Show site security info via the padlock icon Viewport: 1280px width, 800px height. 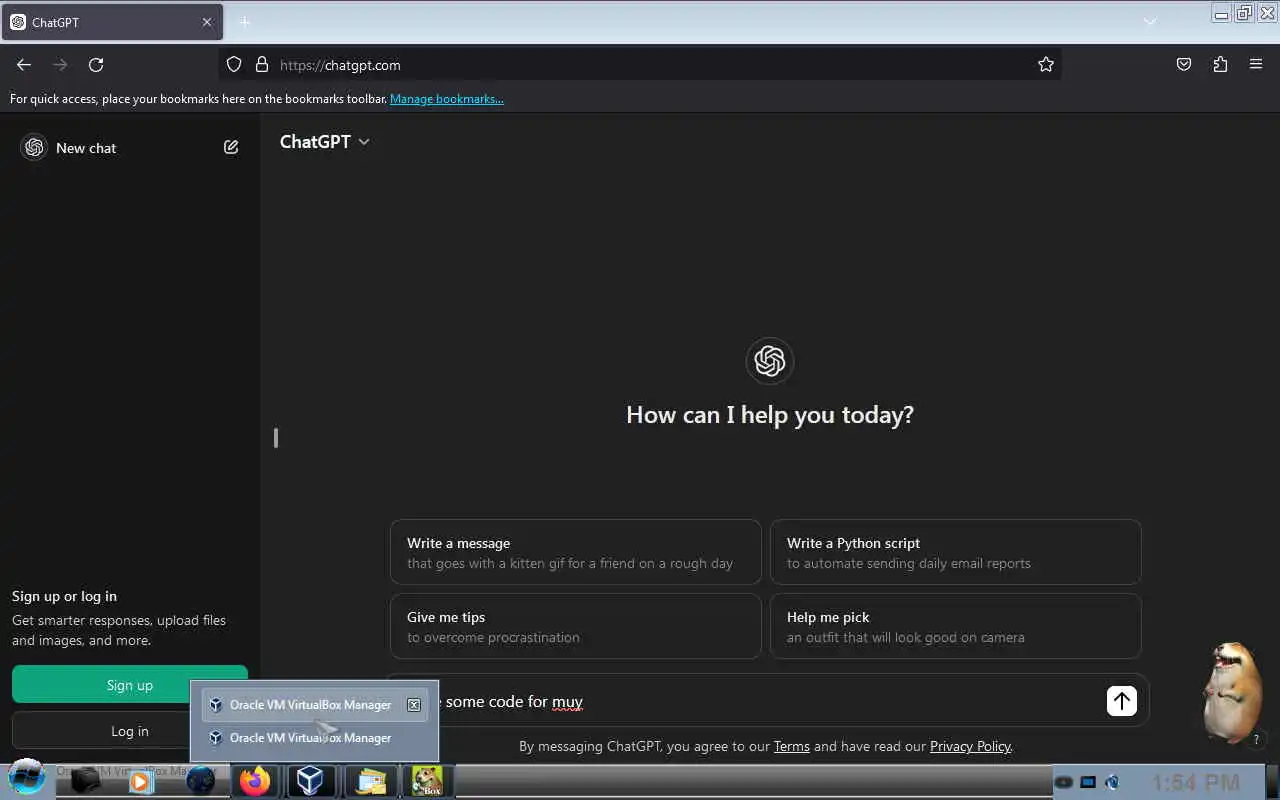[262, 65]
